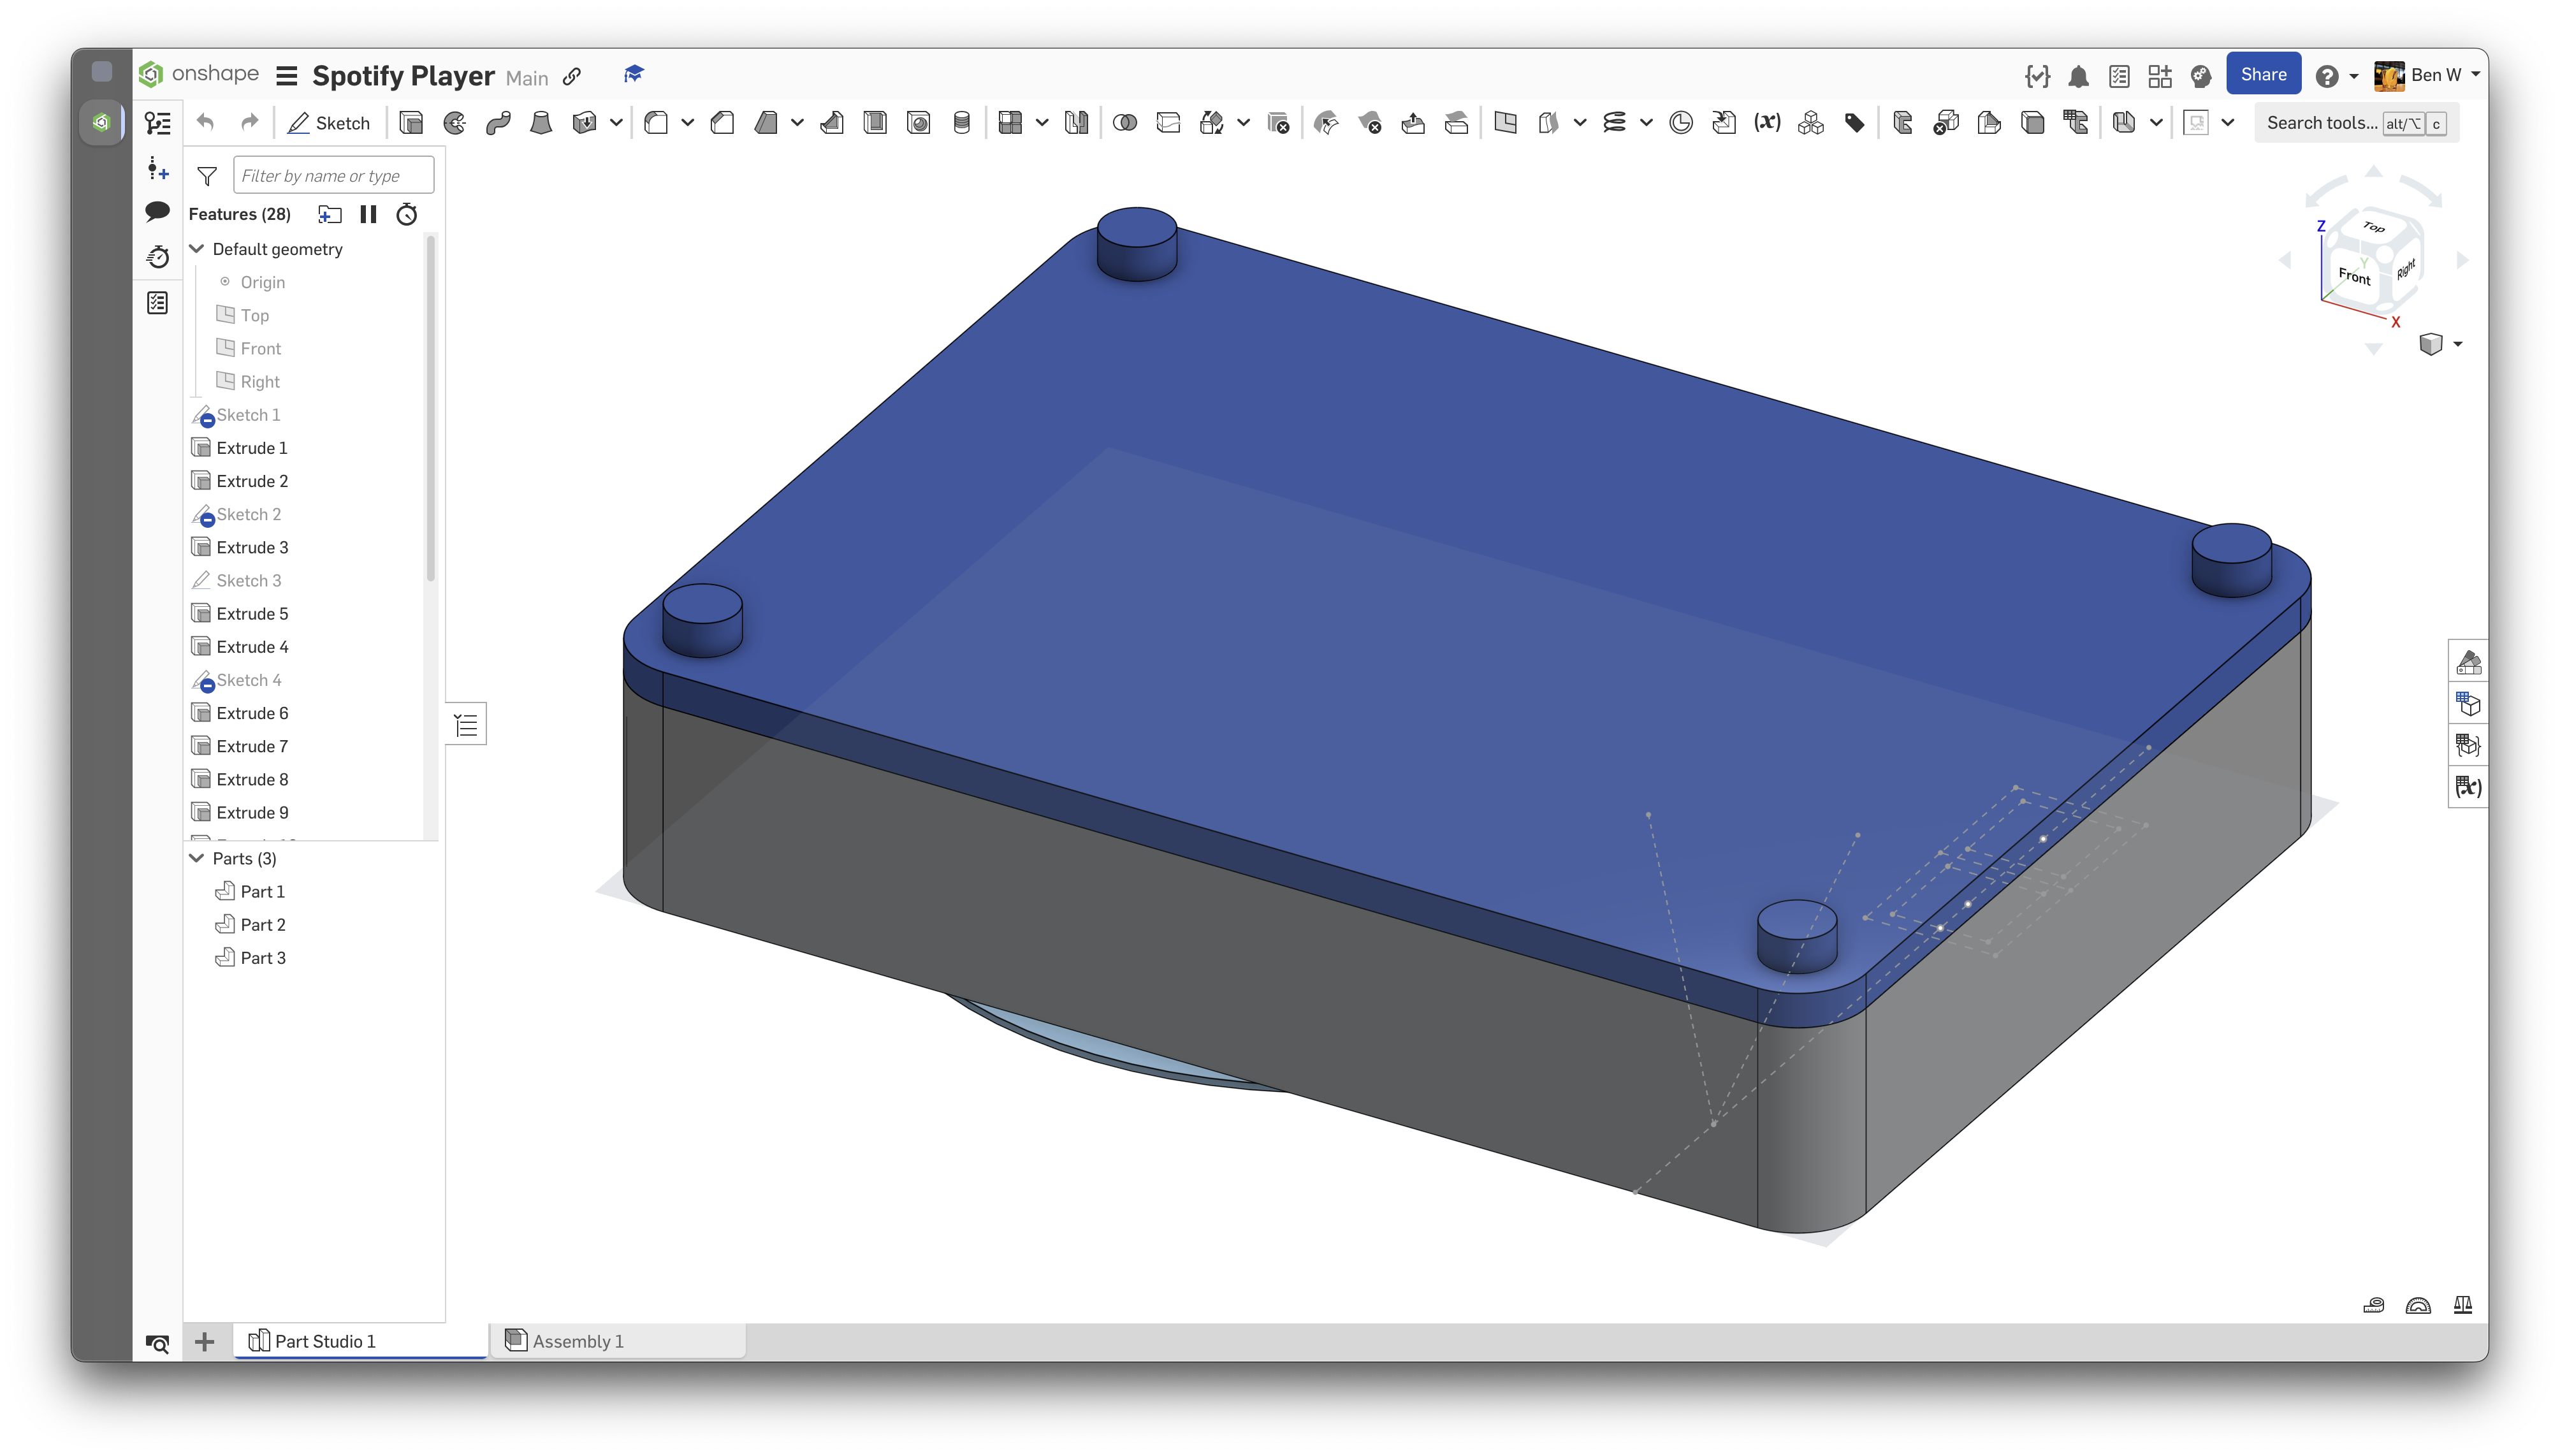Click the Sketch button
The height and width of the screenshot is (1456, 2560).
(329, 123)
